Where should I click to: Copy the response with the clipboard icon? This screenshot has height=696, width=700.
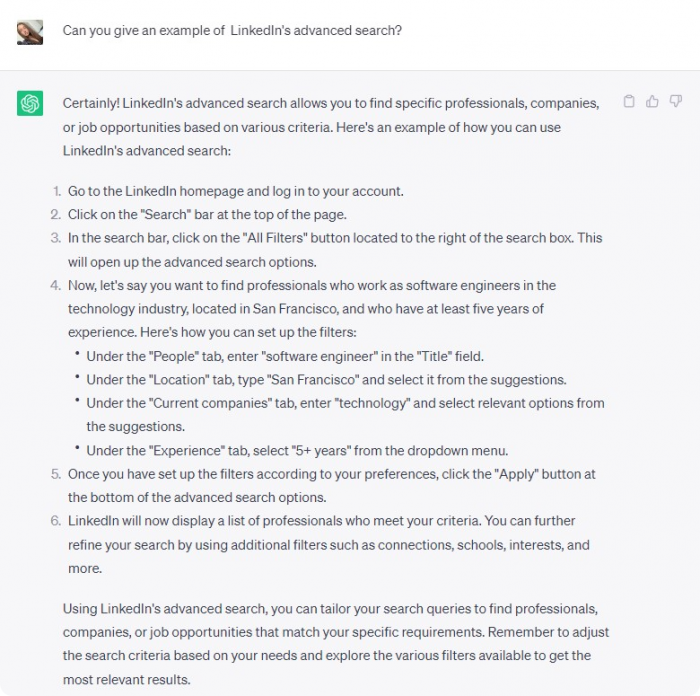click(629, 102)
